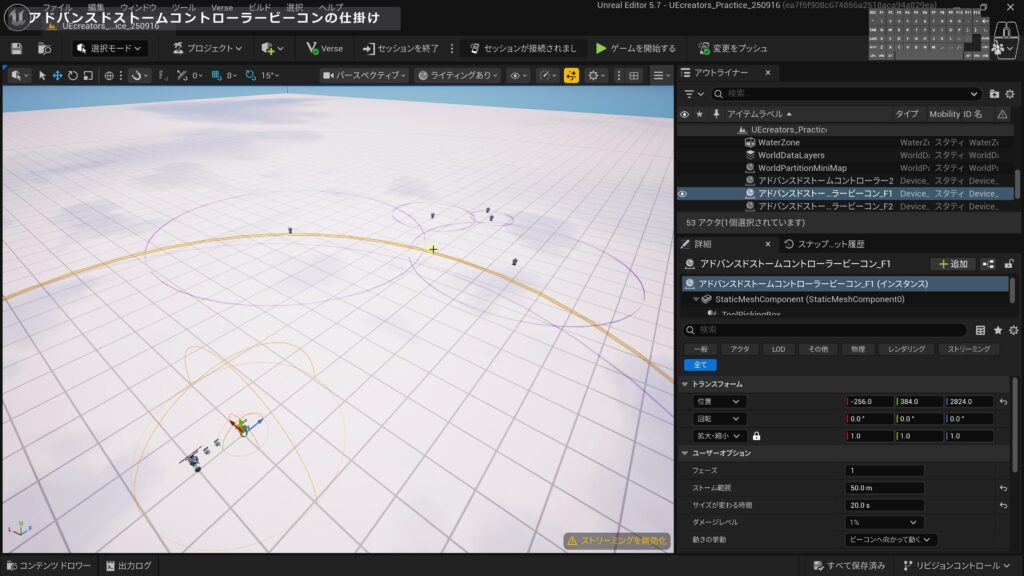Select the translate (move) gizmo tool
The height and width of the screenshot is (576, 1024).
pyautogui.click(x=58, y=75)
